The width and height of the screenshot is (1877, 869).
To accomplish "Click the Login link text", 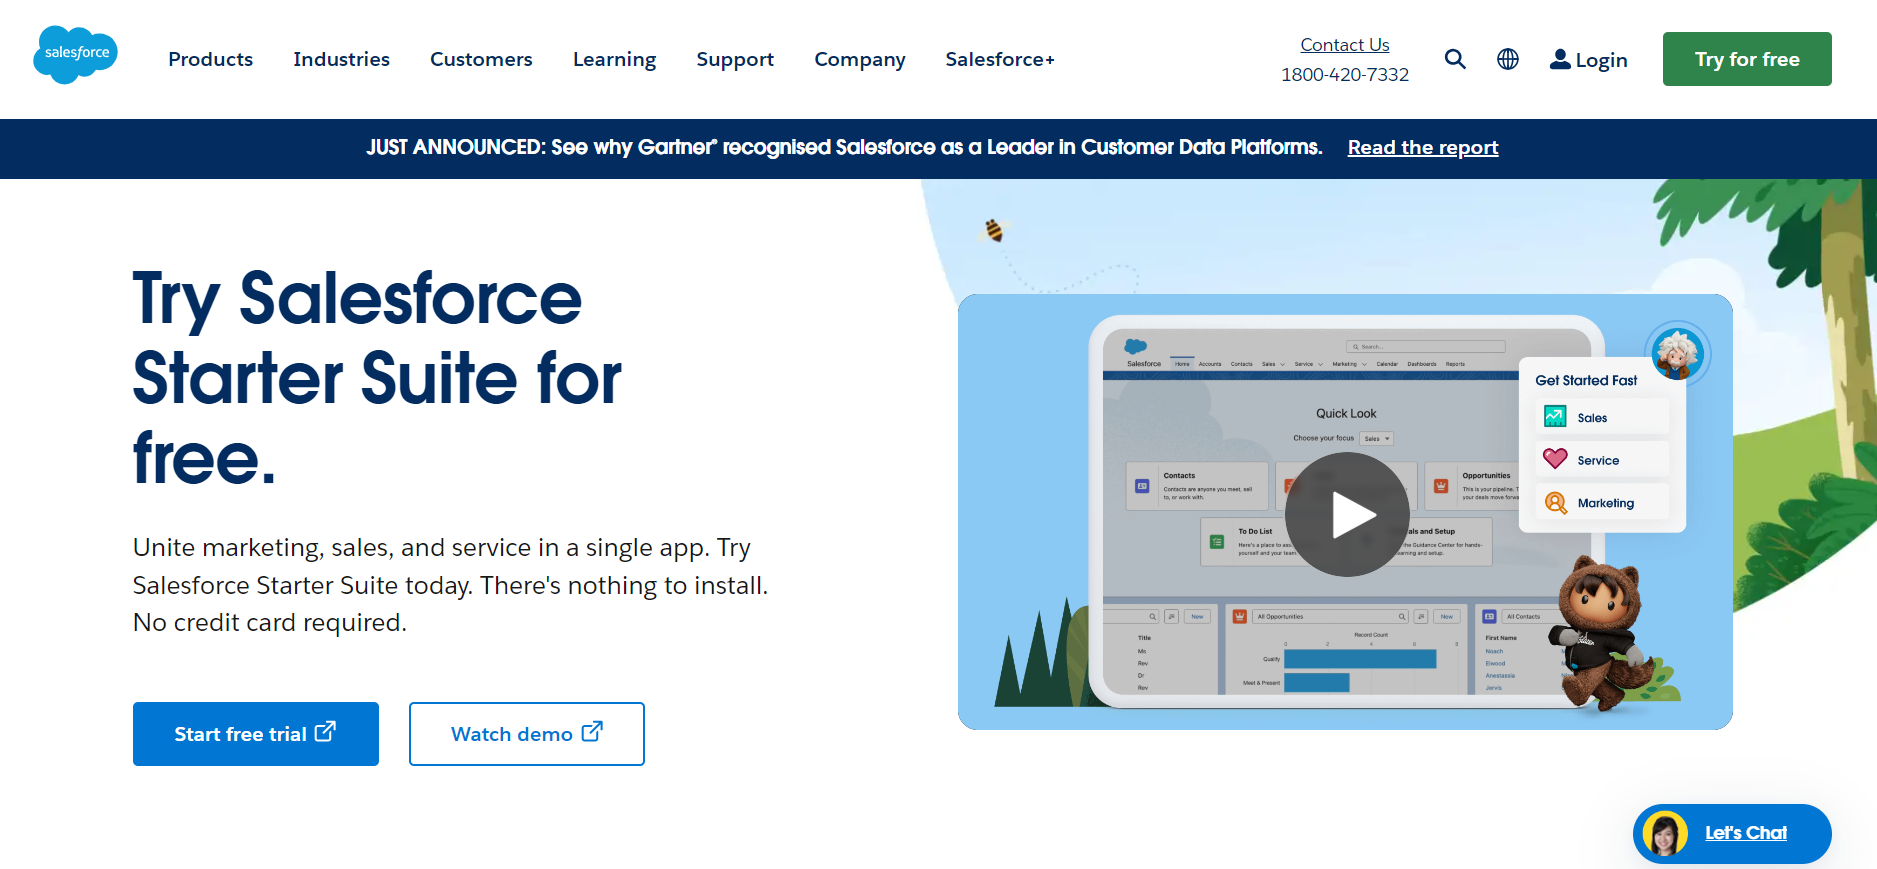I will pos(1601,60).
